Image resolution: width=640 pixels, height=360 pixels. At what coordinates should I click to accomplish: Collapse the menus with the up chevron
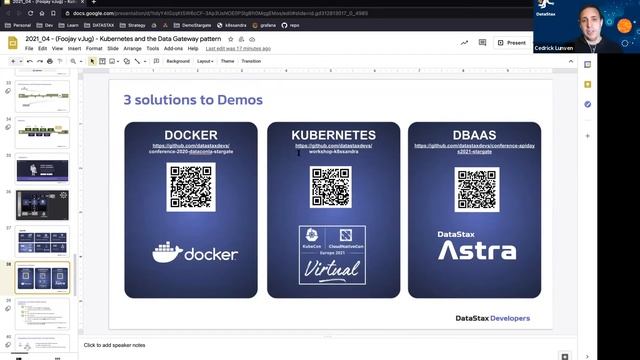tap(571, 61)
